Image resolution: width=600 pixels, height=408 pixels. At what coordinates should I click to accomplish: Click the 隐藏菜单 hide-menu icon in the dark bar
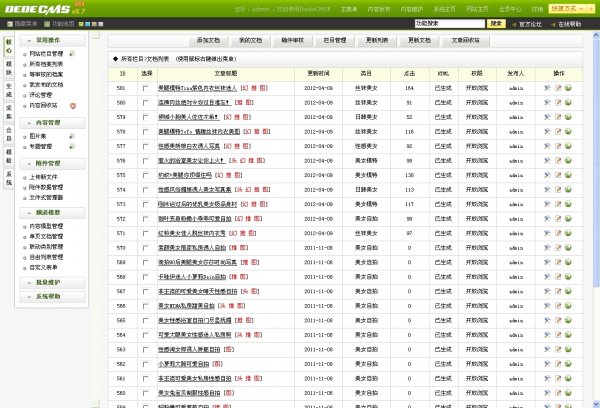coord(10,24)
